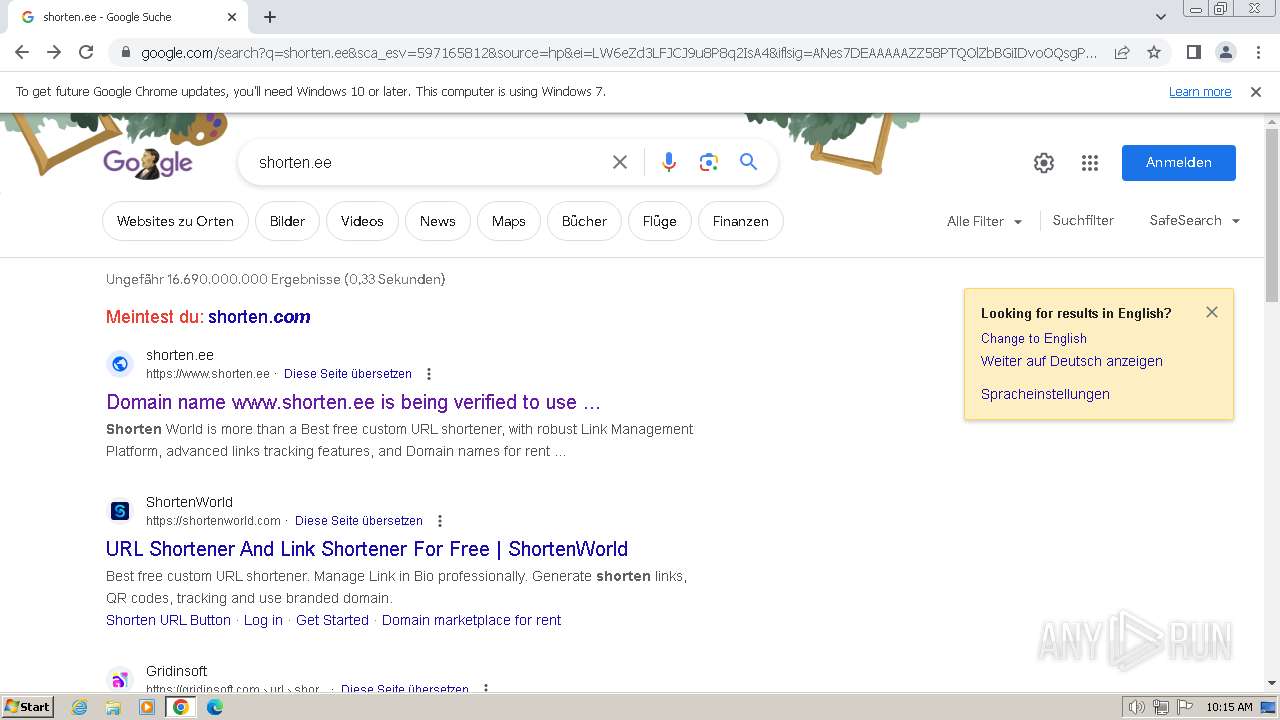1280x720 pixels.
Task: Open volume control in system tray
Action: [1137, 707]
